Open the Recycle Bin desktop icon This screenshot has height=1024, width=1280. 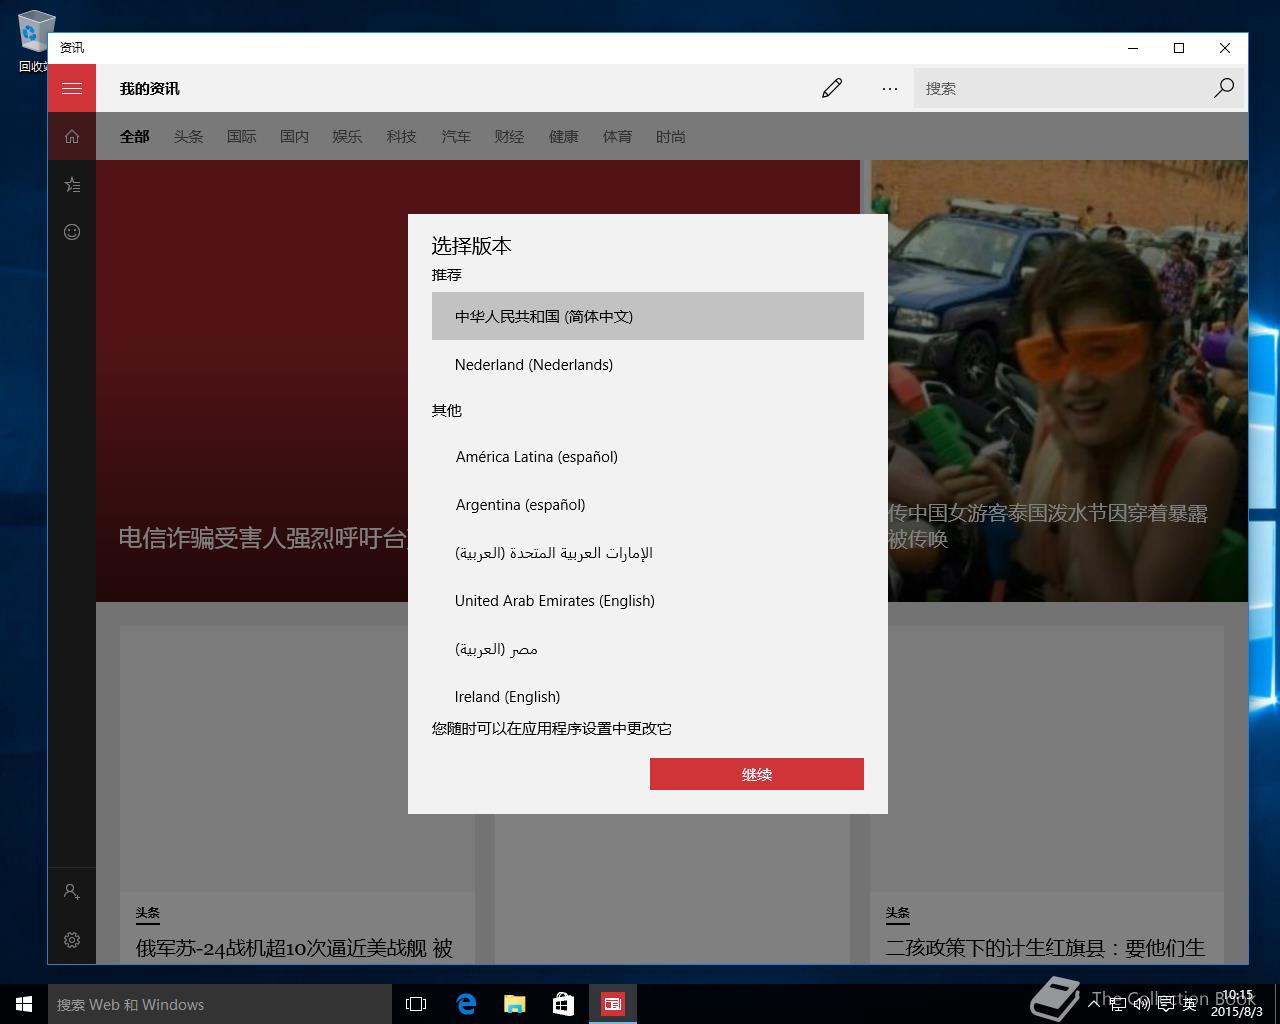click(x=34, y=42)
